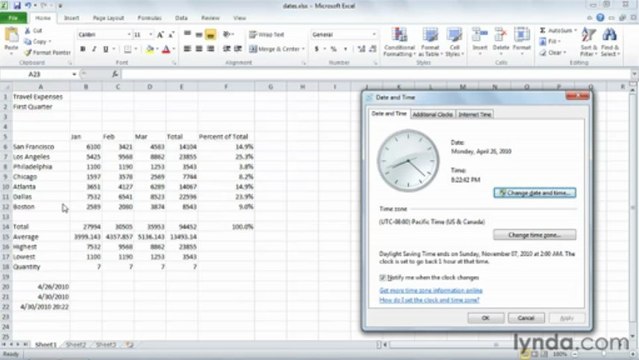Toggle Notify me when the clock changes
The width and height of the screenshot is (639, 360).
tap(382, 278)
